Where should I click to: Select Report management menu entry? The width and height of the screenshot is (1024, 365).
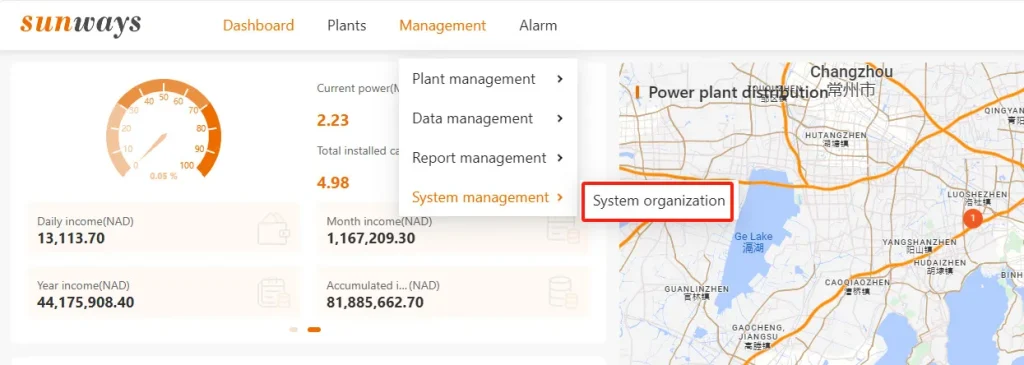(488, 158)
